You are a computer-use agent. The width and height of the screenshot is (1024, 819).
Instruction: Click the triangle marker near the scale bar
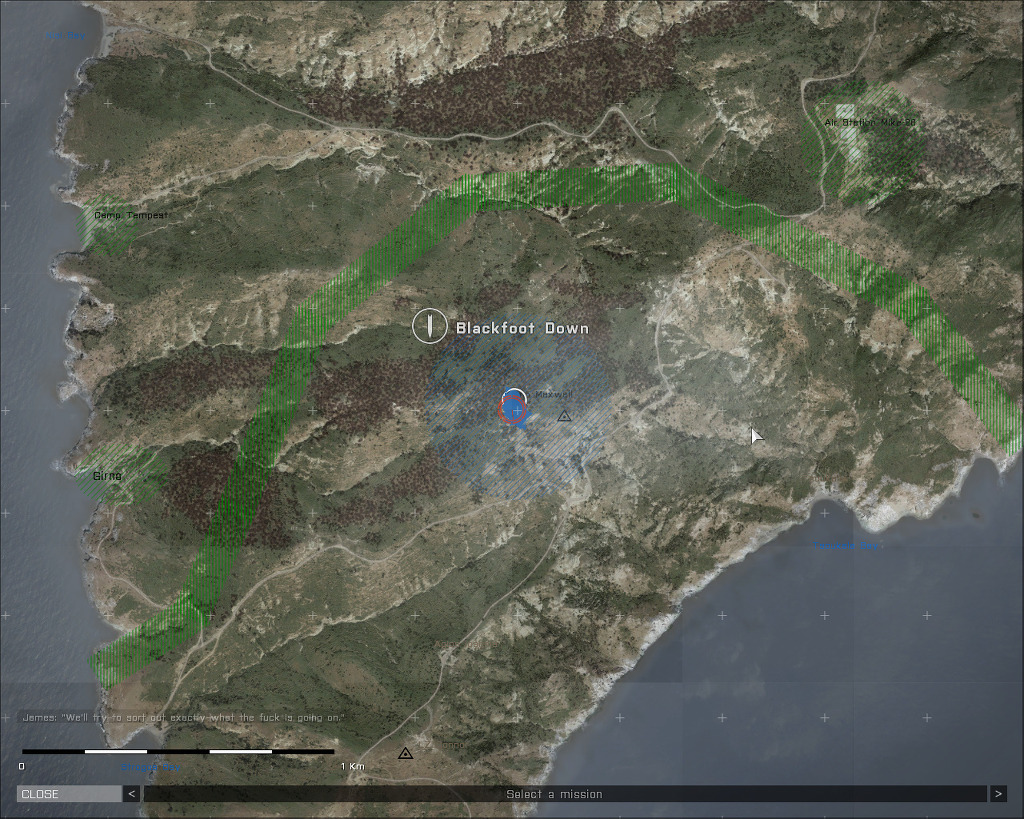[x=405, y=754]
